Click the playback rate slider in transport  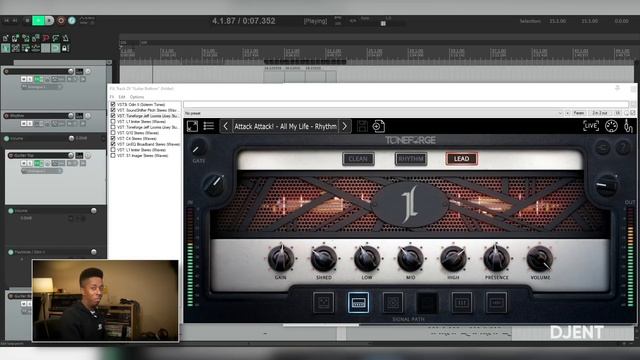(383, 24)
